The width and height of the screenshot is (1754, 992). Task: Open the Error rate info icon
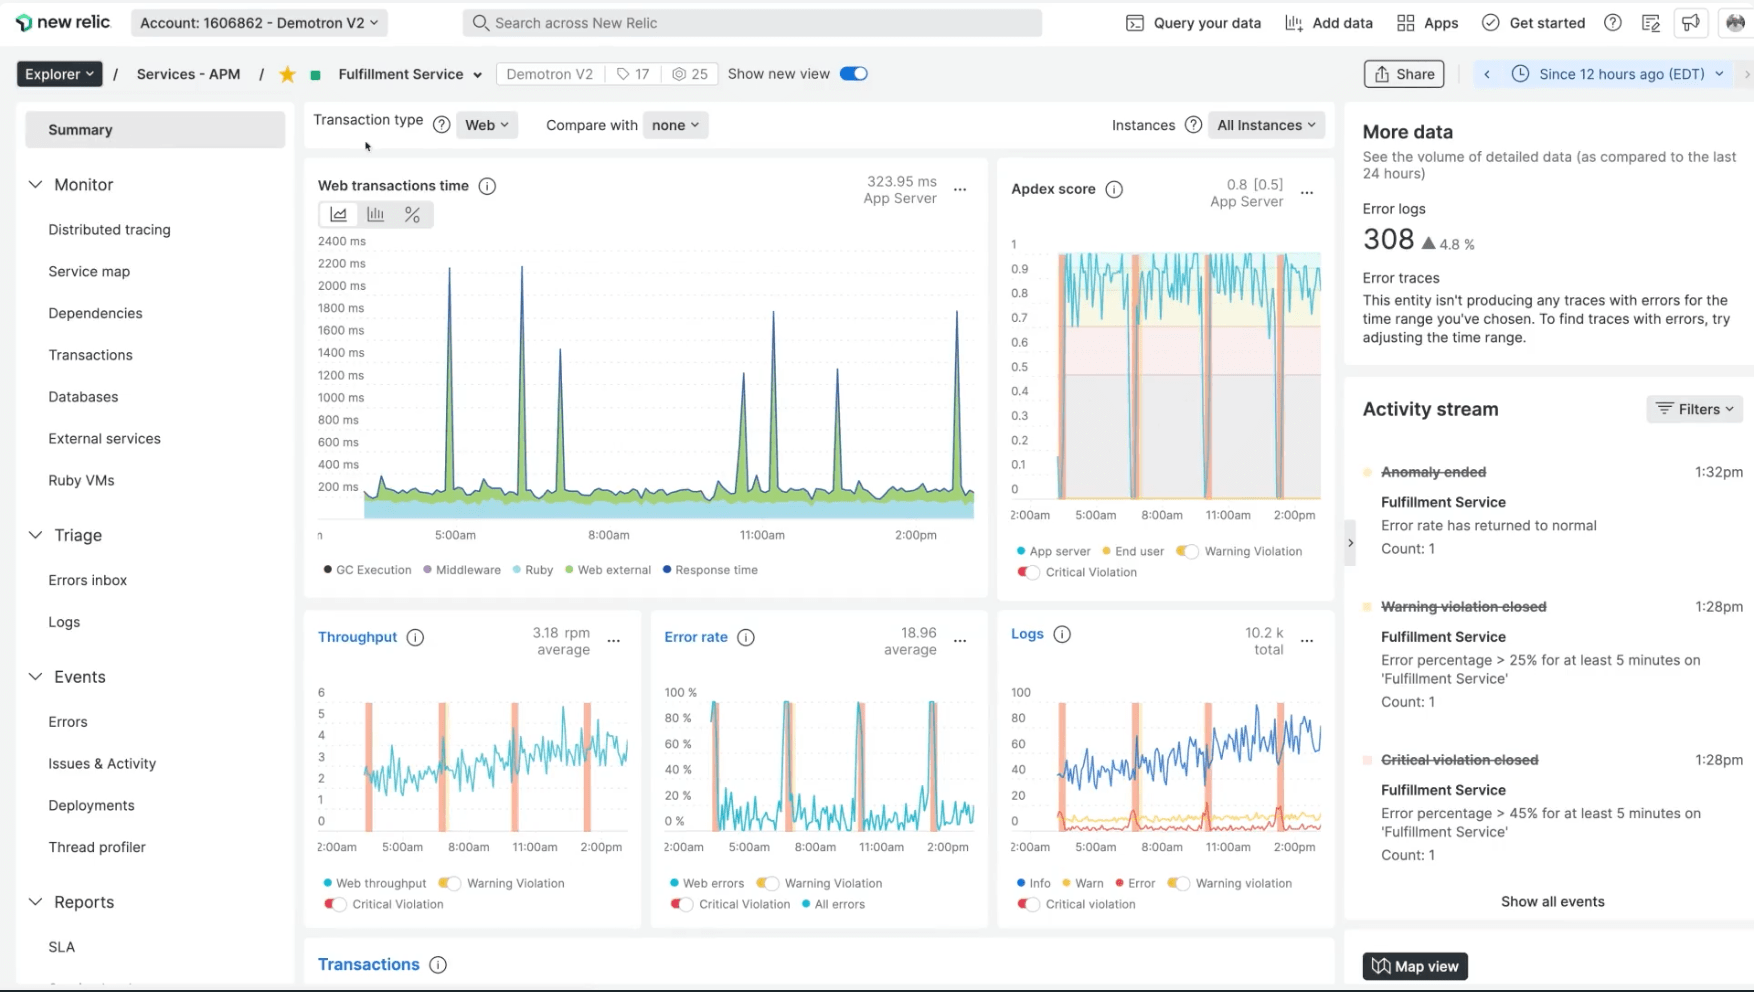pyautogui.click(x=746, y=638)
